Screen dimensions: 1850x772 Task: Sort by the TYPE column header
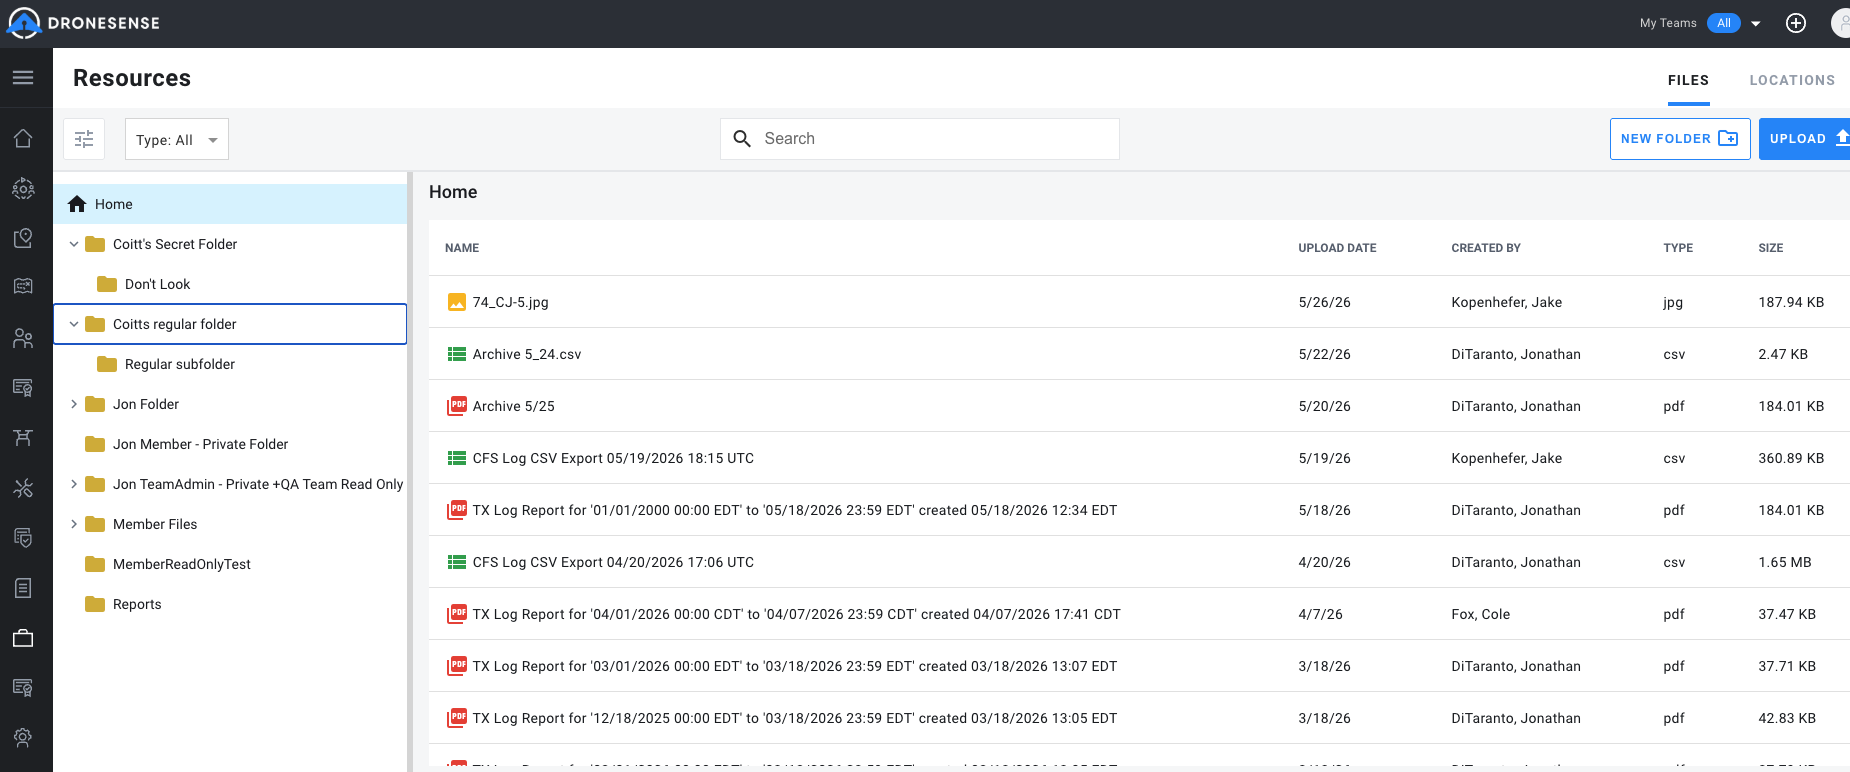(1678, 248)
